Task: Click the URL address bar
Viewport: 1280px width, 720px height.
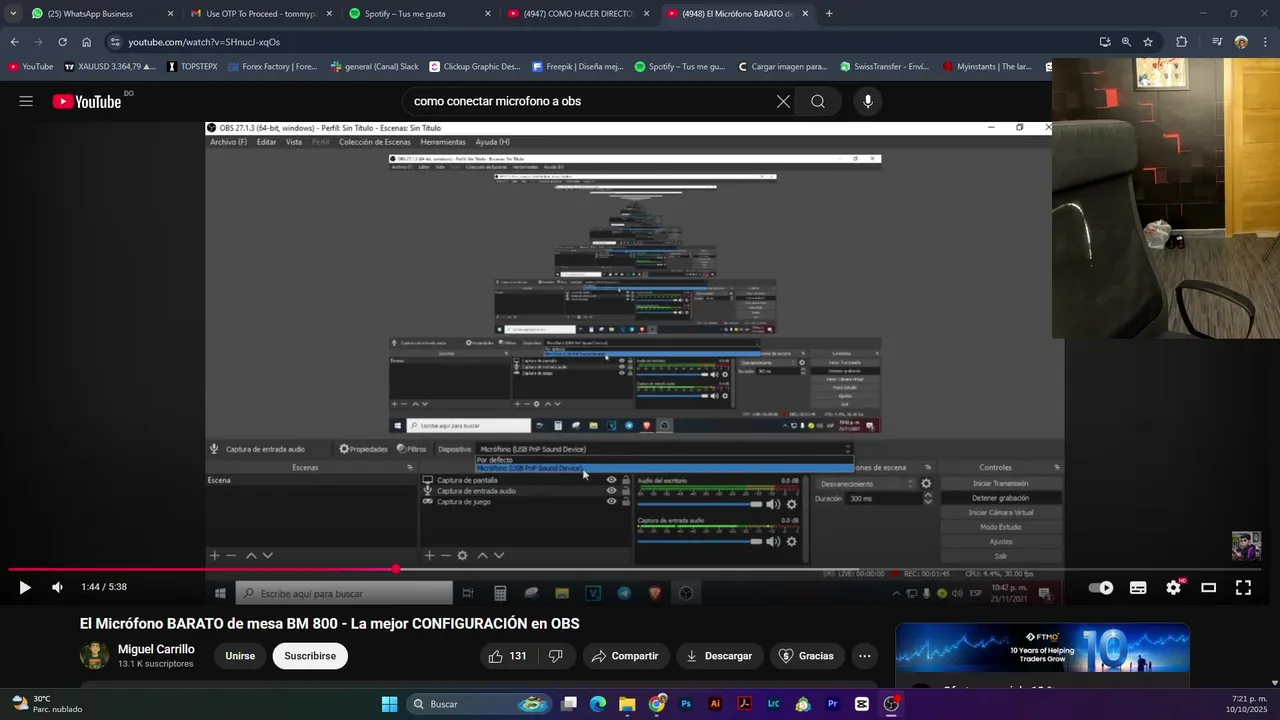Action: click(x=600, y=42)
